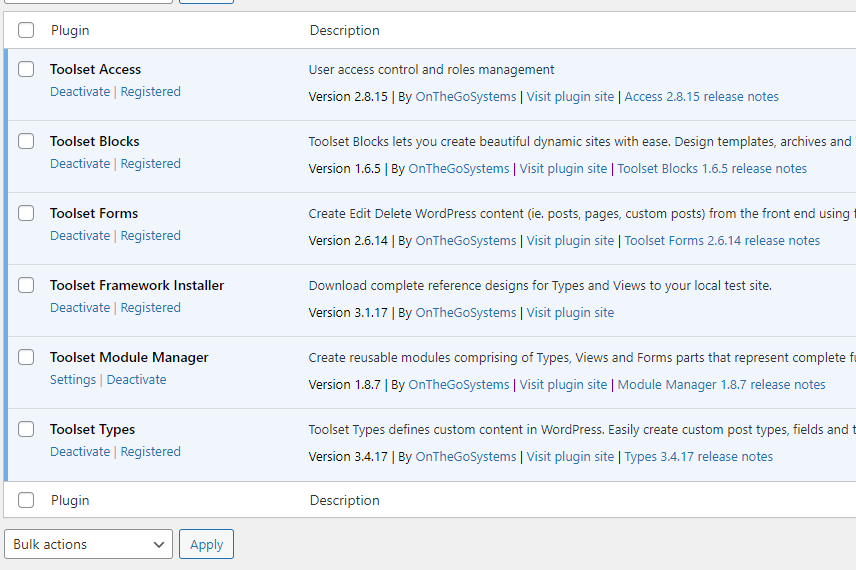Visit plugin site for Toolset Module Manager
Viewport: 856px width, 570px height.
(x=563, y=385)
